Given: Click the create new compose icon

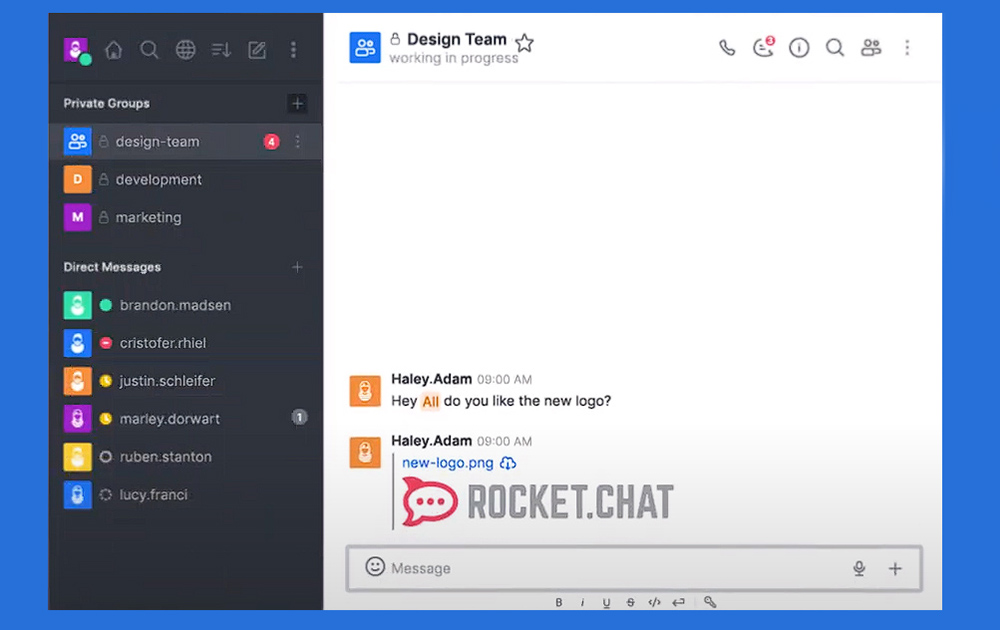Looking at the screenshot, I should (257, 50).
